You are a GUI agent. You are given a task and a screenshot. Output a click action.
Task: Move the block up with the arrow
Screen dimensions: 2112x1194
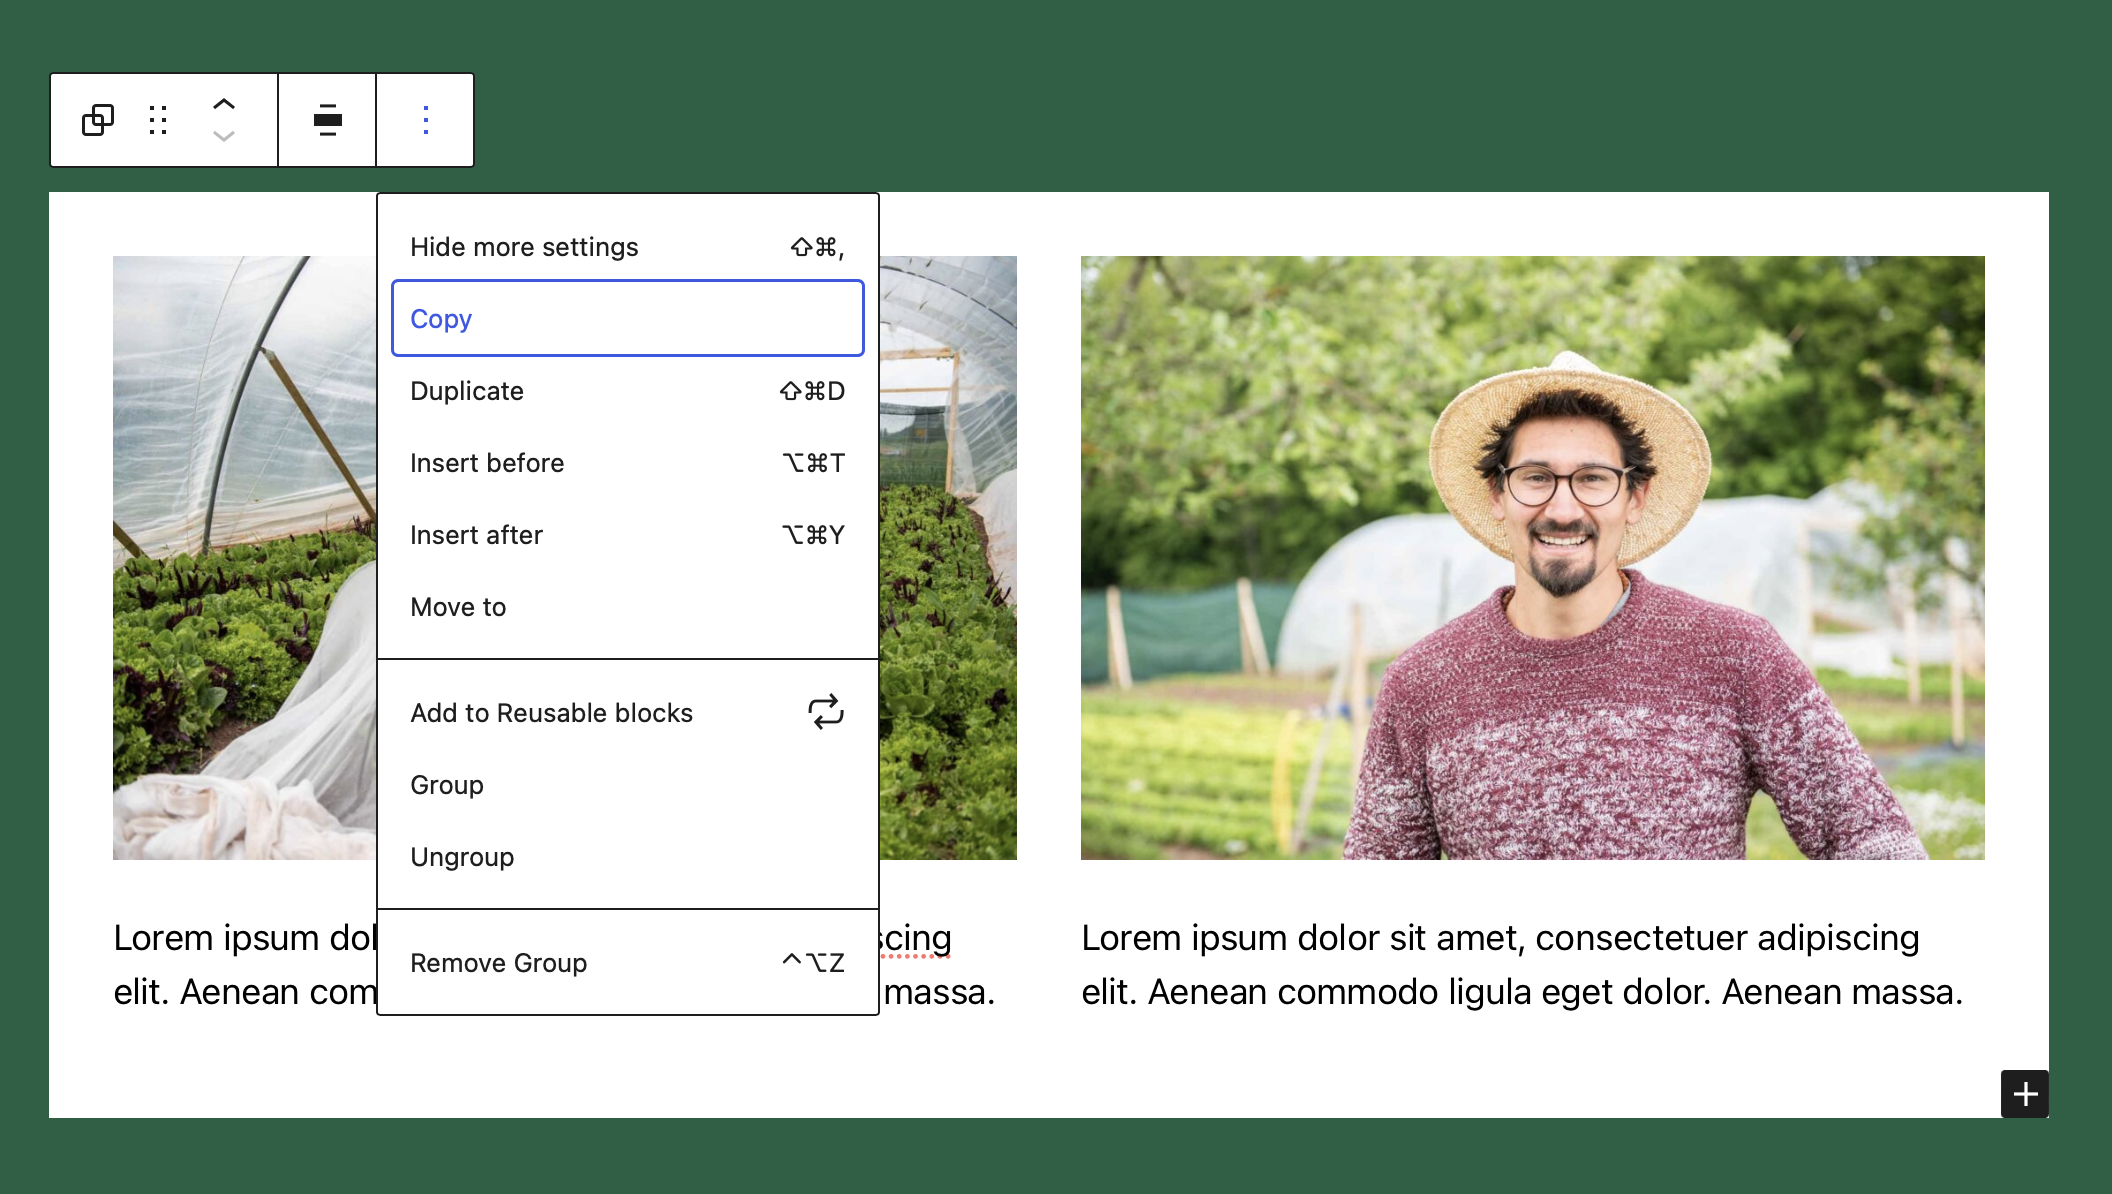[225, 102]
